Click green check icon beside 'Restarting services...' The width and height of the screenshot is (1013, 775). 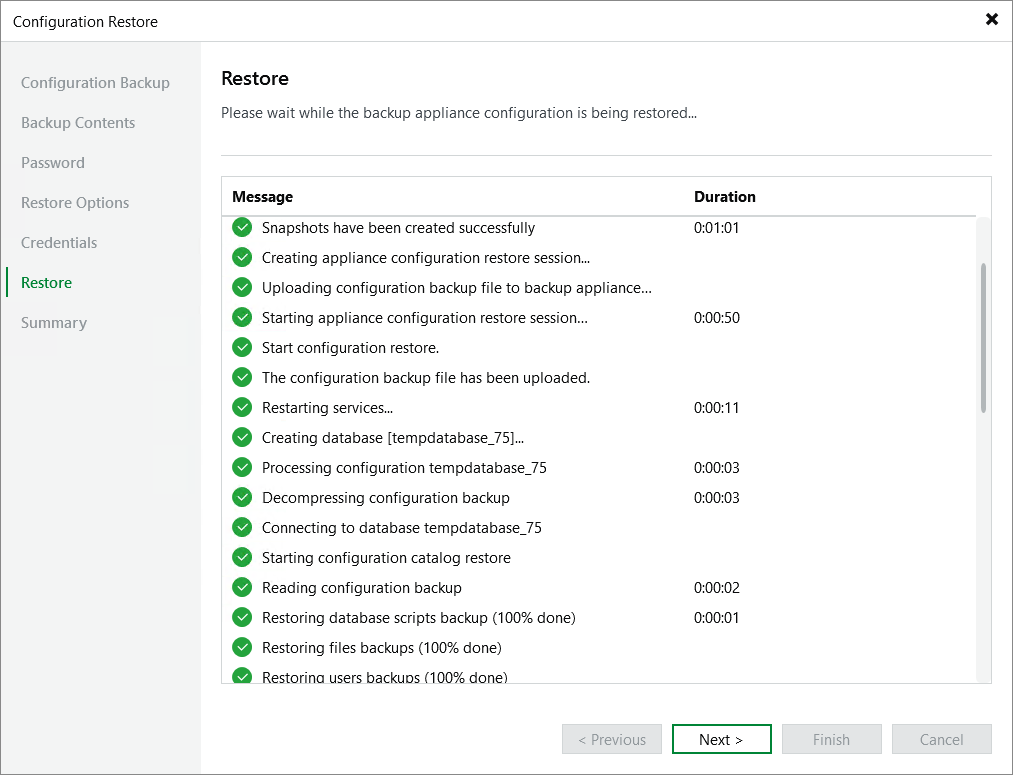point(242,407)
